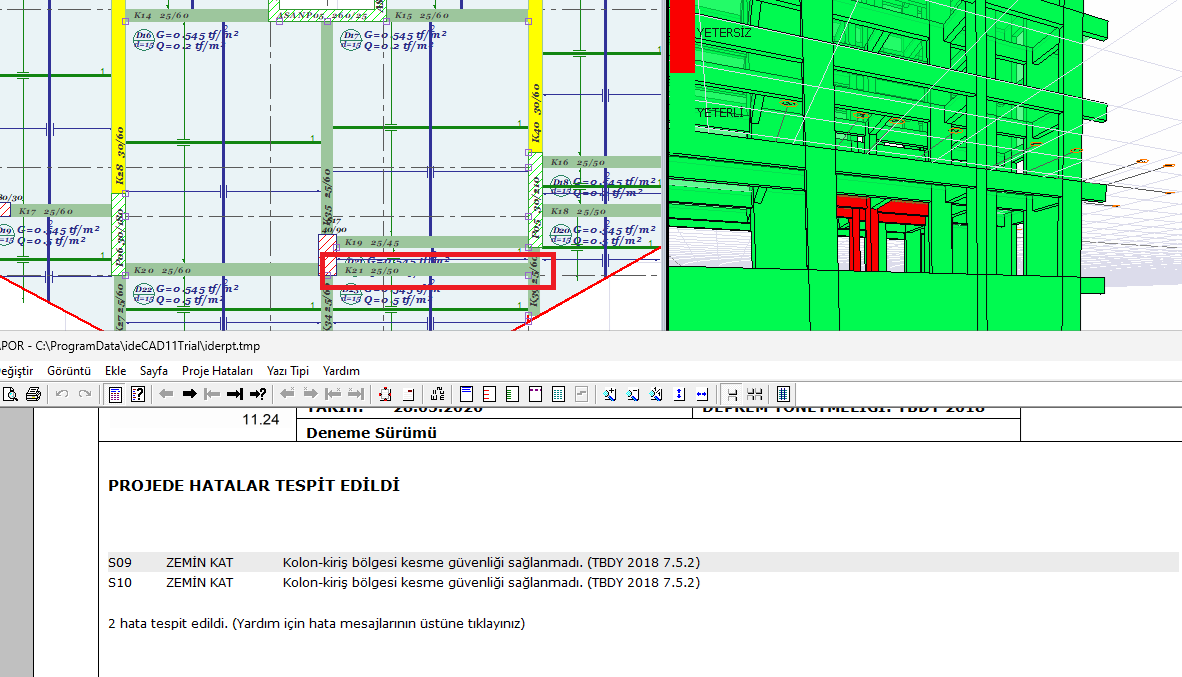Click the page icon with blue top header

coord(466,394)
